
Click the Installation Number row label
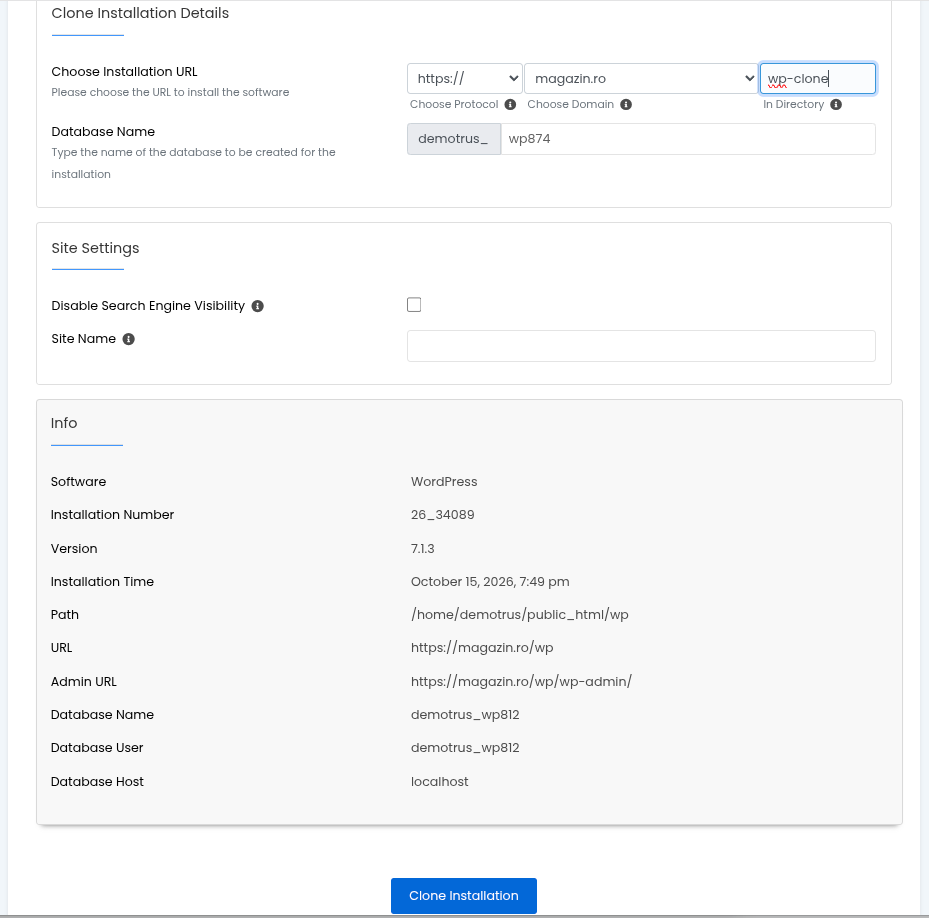click(x=113, y=514)
